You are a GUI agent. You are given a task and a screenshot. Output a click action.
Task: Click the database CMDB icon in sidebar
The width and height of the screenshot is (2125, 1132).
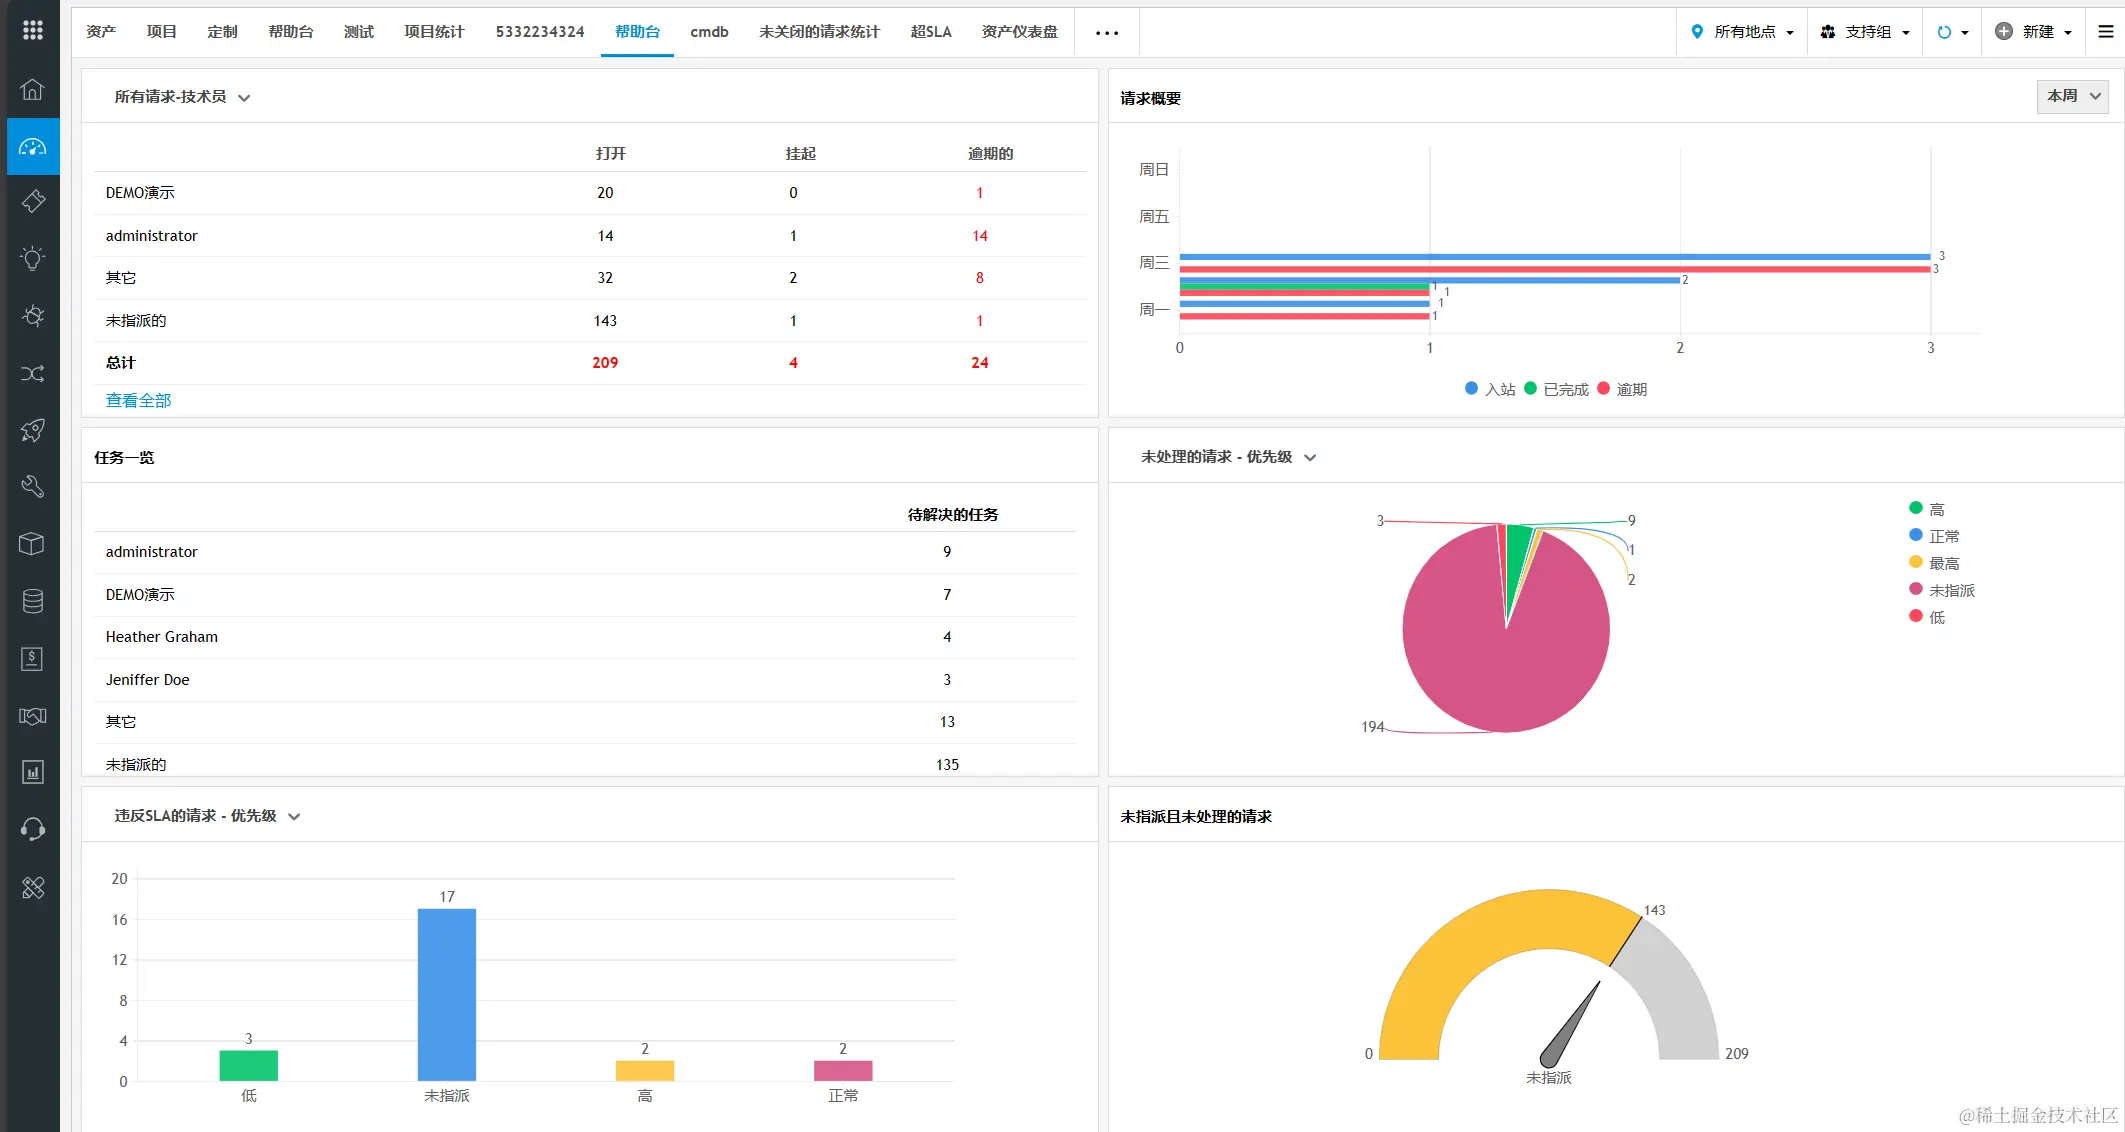click(32, 601)
